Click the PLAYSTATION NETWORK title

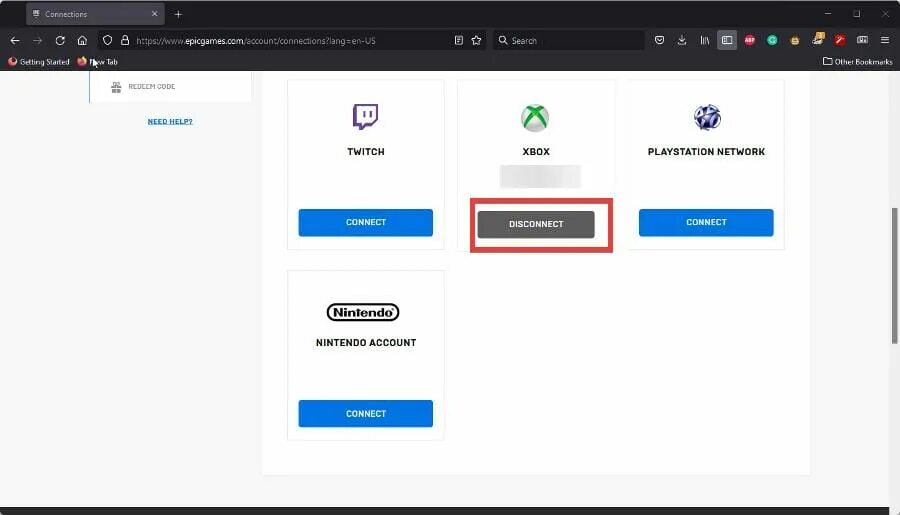[x=706, y=152]
